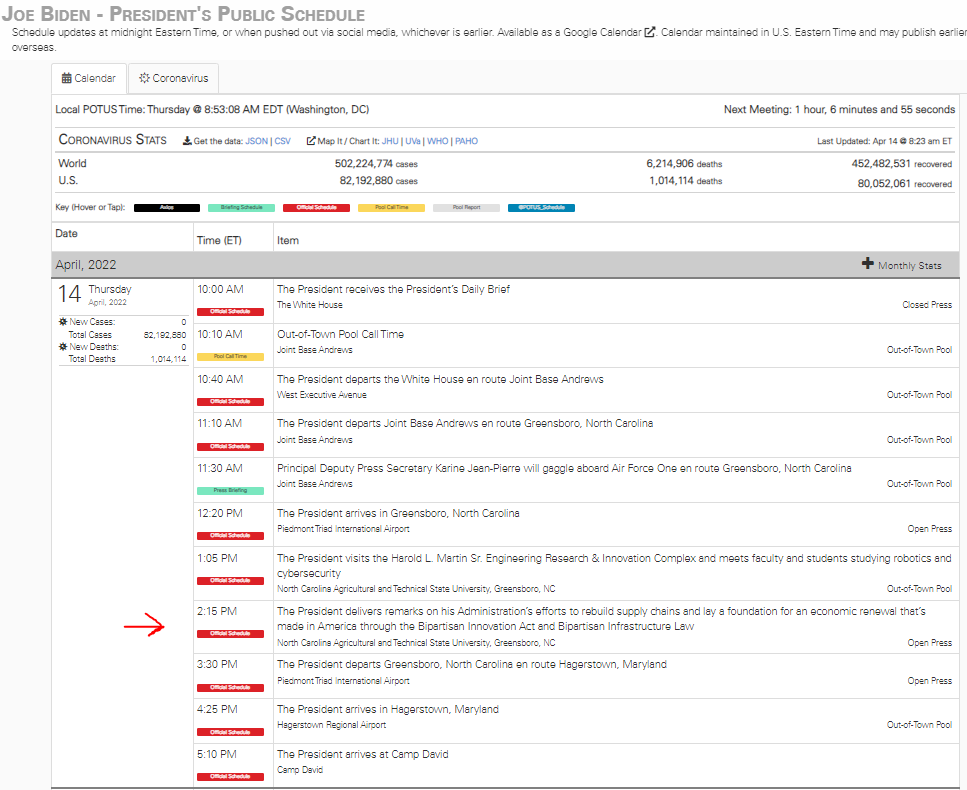Click the Official Schedule badge under 11:10 AM
This screenshot has width=967, height=790.
tap(231, 446)
